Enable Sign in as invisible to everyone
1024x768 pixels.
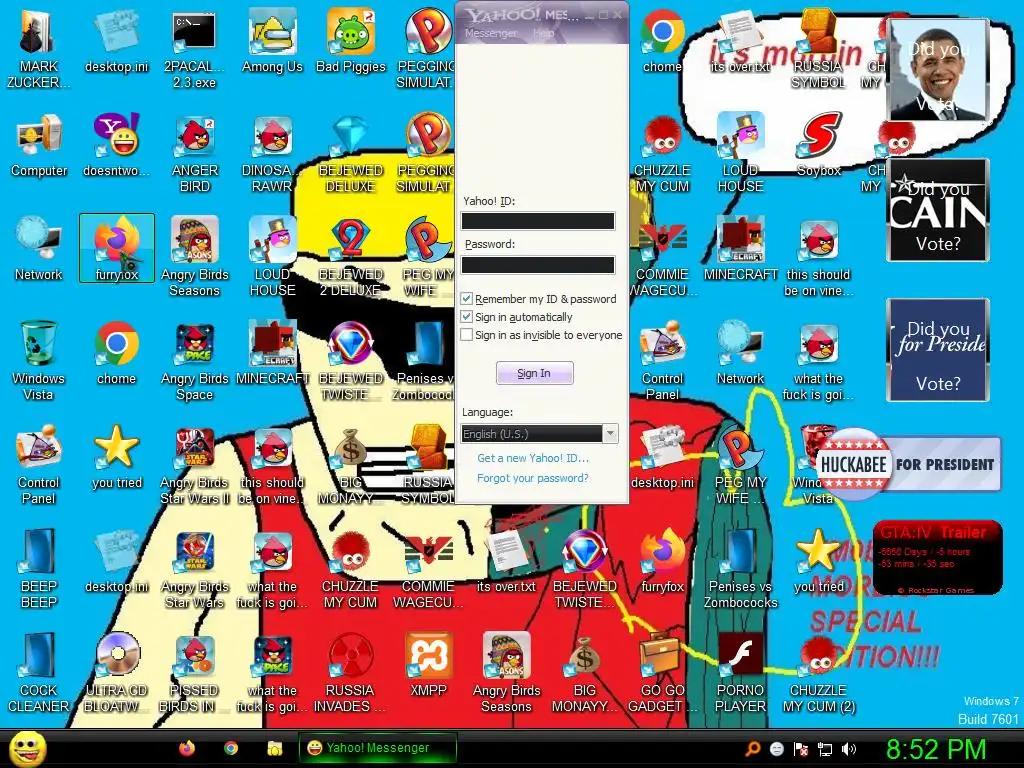pyautogui.click(x=466, y=335)
